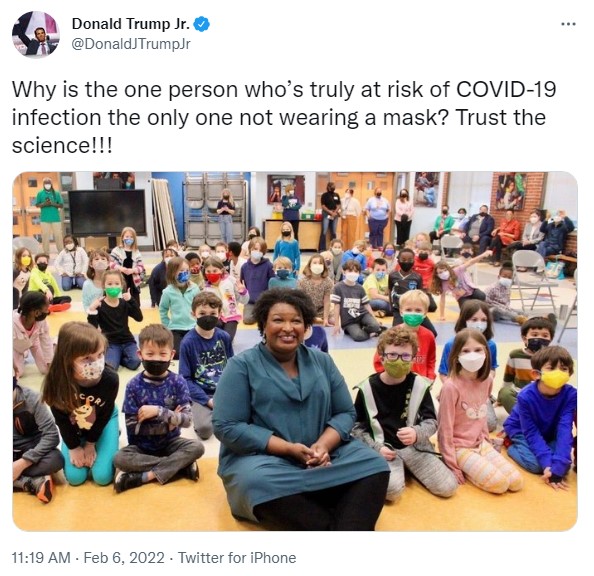Click the Feb 6, 2022 date

124,558
